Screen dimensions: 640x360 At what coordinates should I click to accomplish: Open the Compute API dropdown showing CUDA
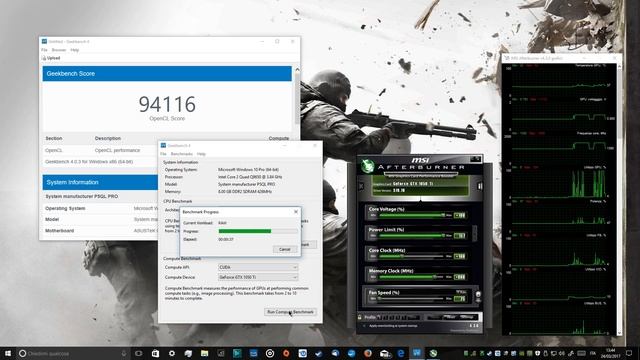(258, 267)
